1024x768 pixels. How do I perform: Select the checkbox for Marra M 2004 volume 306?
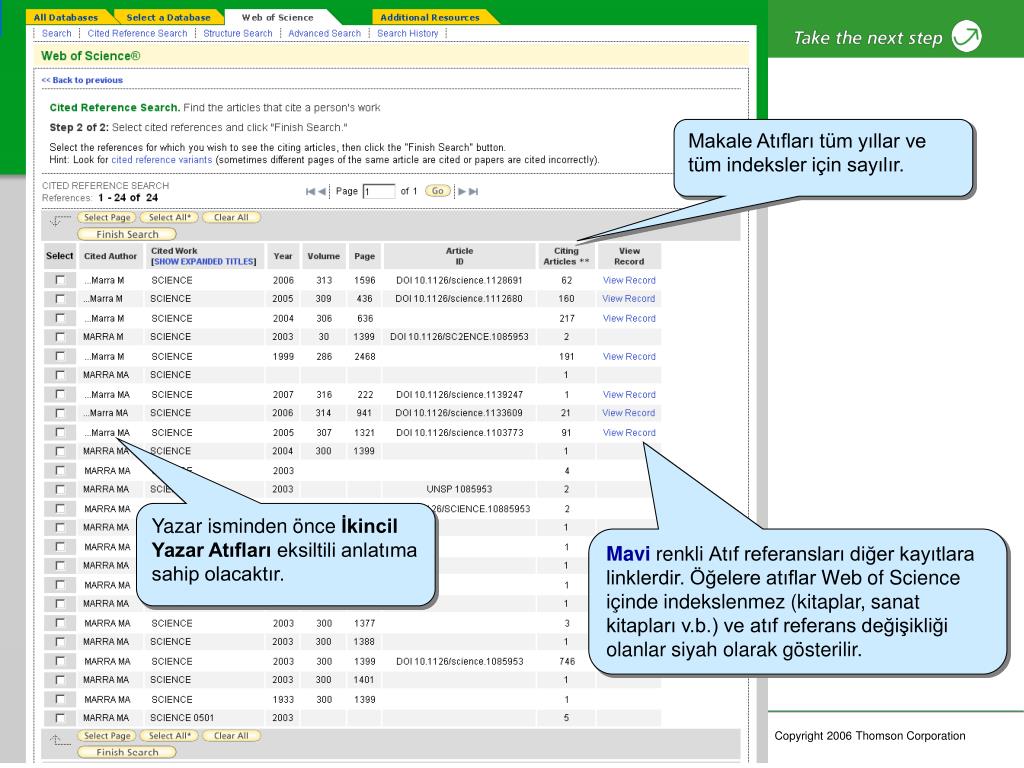(x=60, y=318)
